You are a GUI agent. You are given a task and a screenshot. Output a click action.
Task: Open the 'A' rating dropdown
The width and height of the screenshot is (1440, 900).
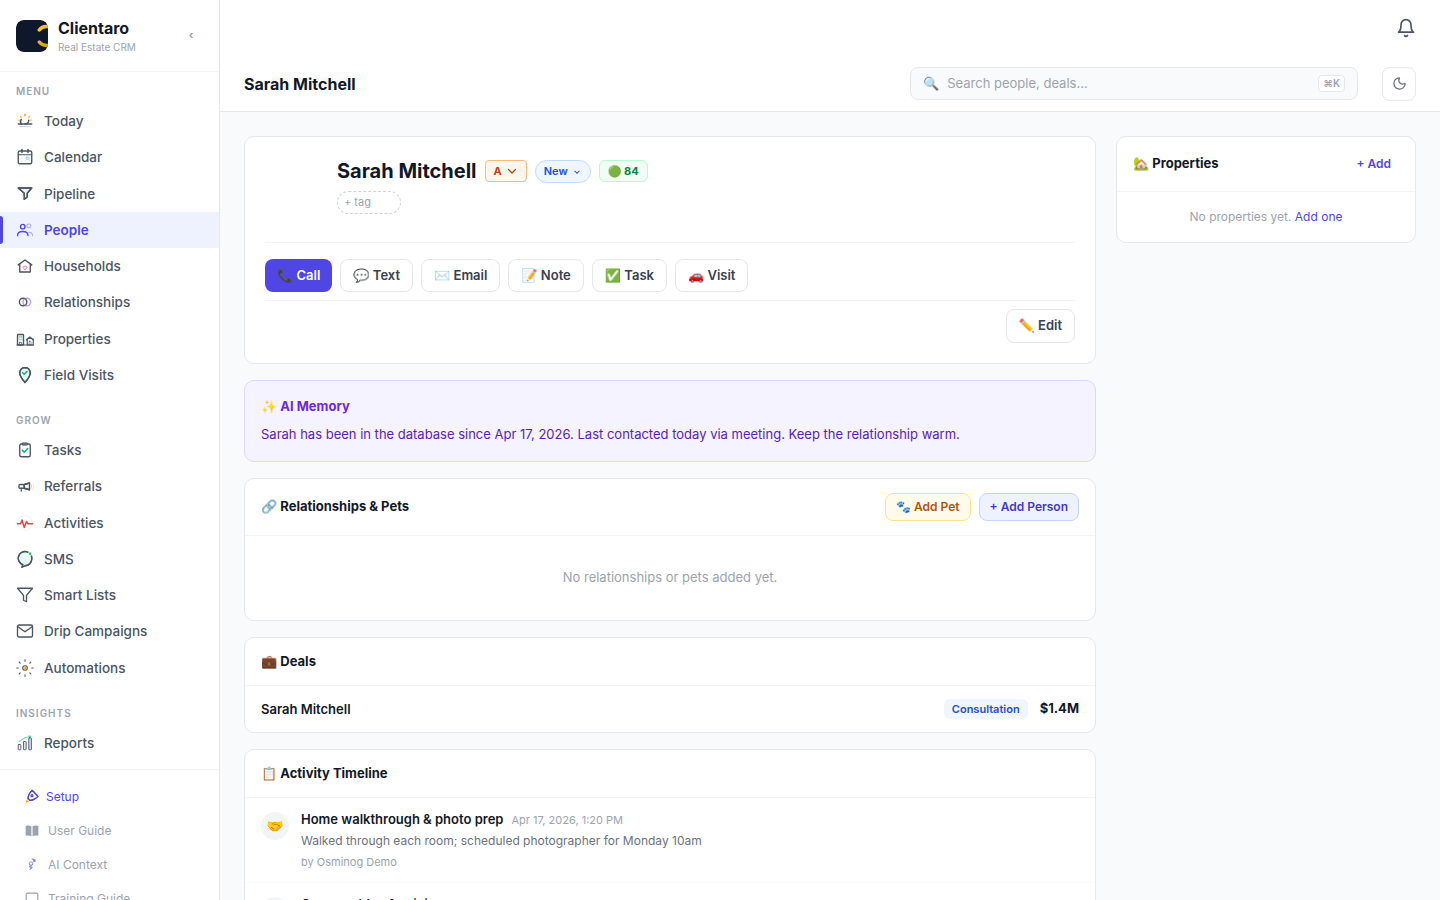click(x=505, y=171)
